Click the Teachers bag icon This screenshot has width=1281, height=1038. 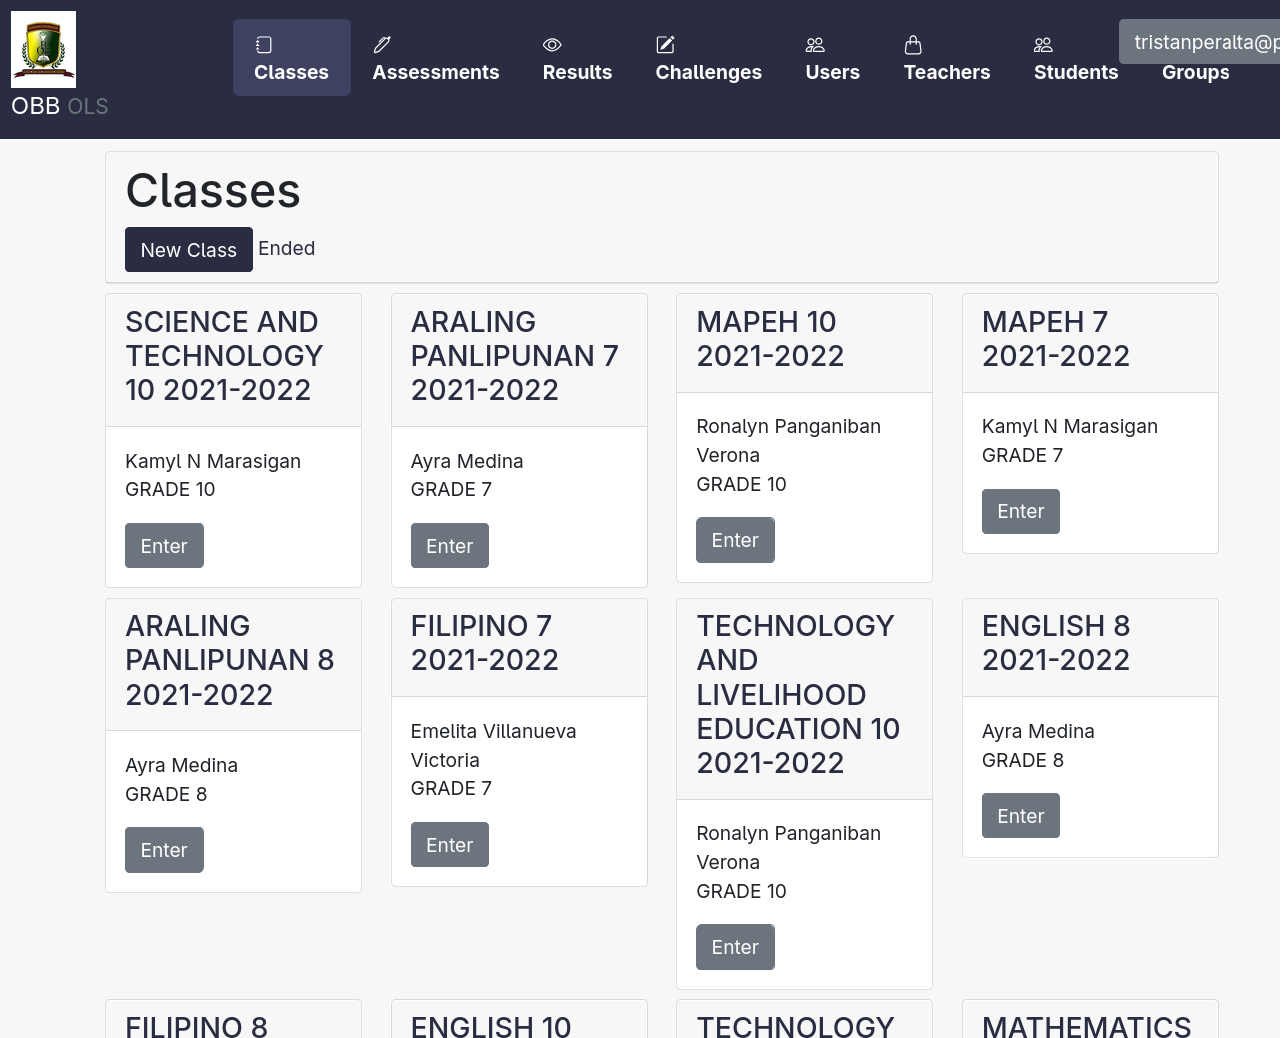[913, 45]
